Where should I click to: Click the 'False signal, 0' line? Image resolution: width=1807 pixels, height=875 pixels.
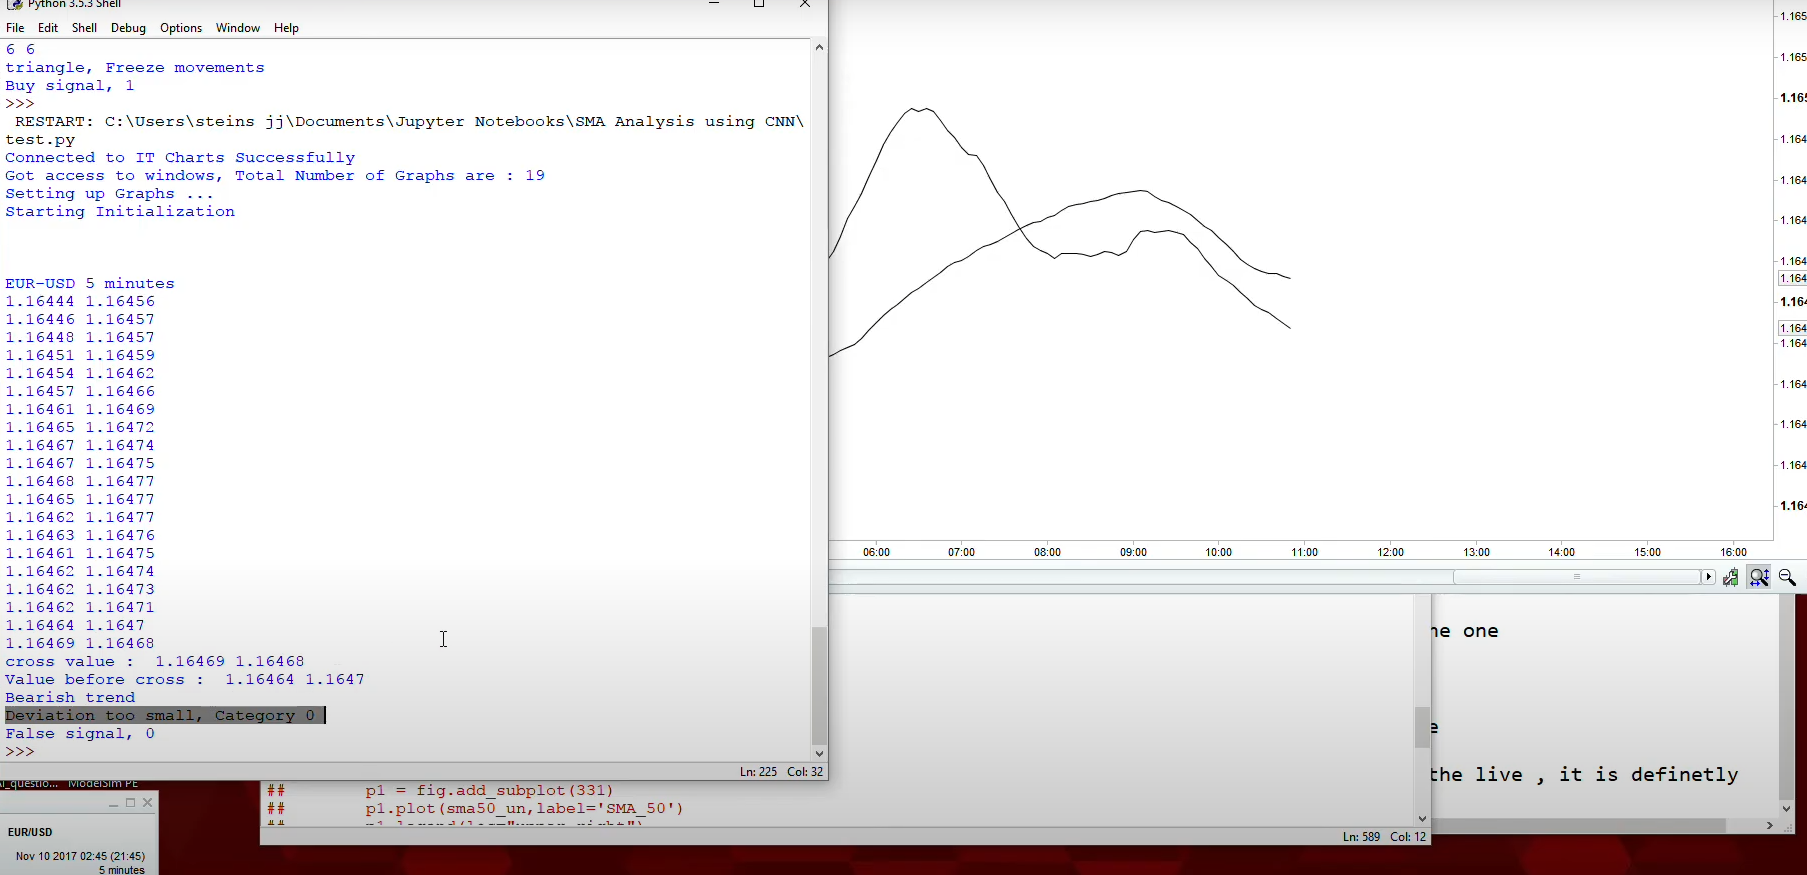(80, 734)
